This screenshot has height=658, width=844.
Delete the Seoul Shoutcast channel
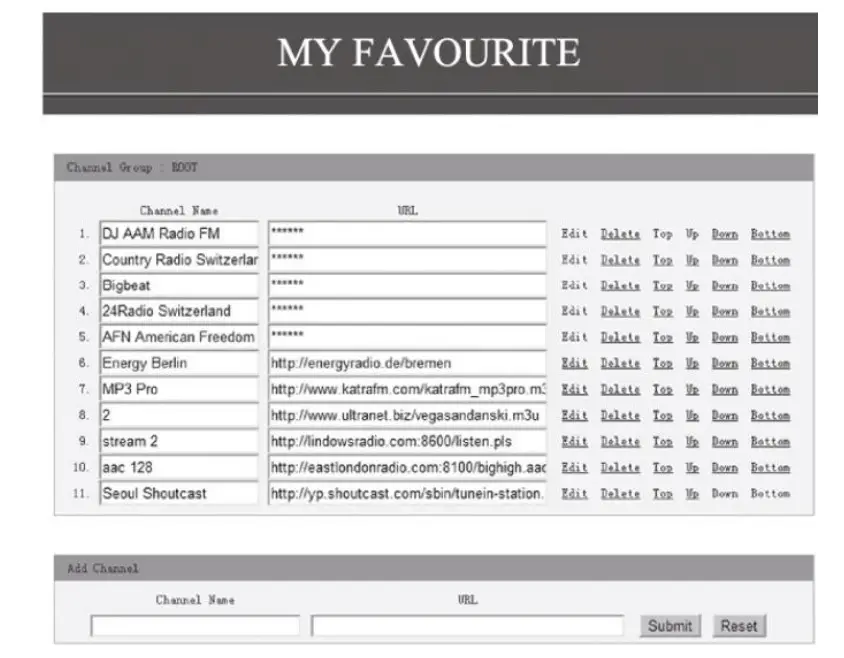pyautogui.click(x=620, y=494)
